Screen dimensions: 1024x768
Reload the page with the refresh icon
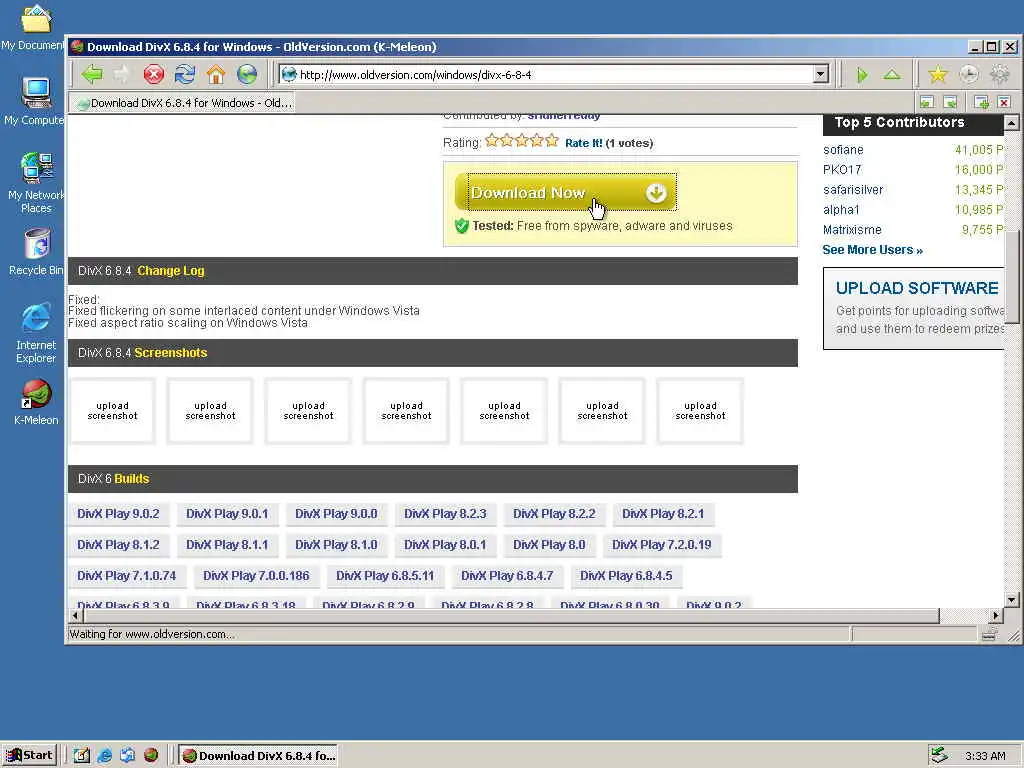point(185,74)
